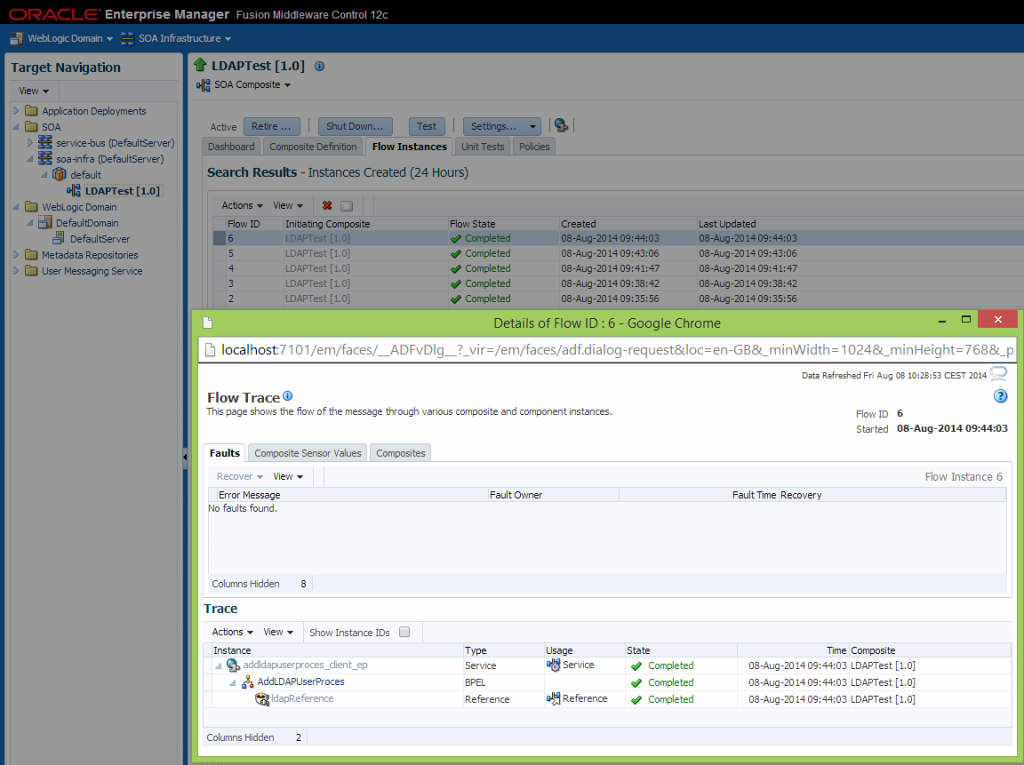Toggle the Show Instance IDs checkbox

pos(404,631)
